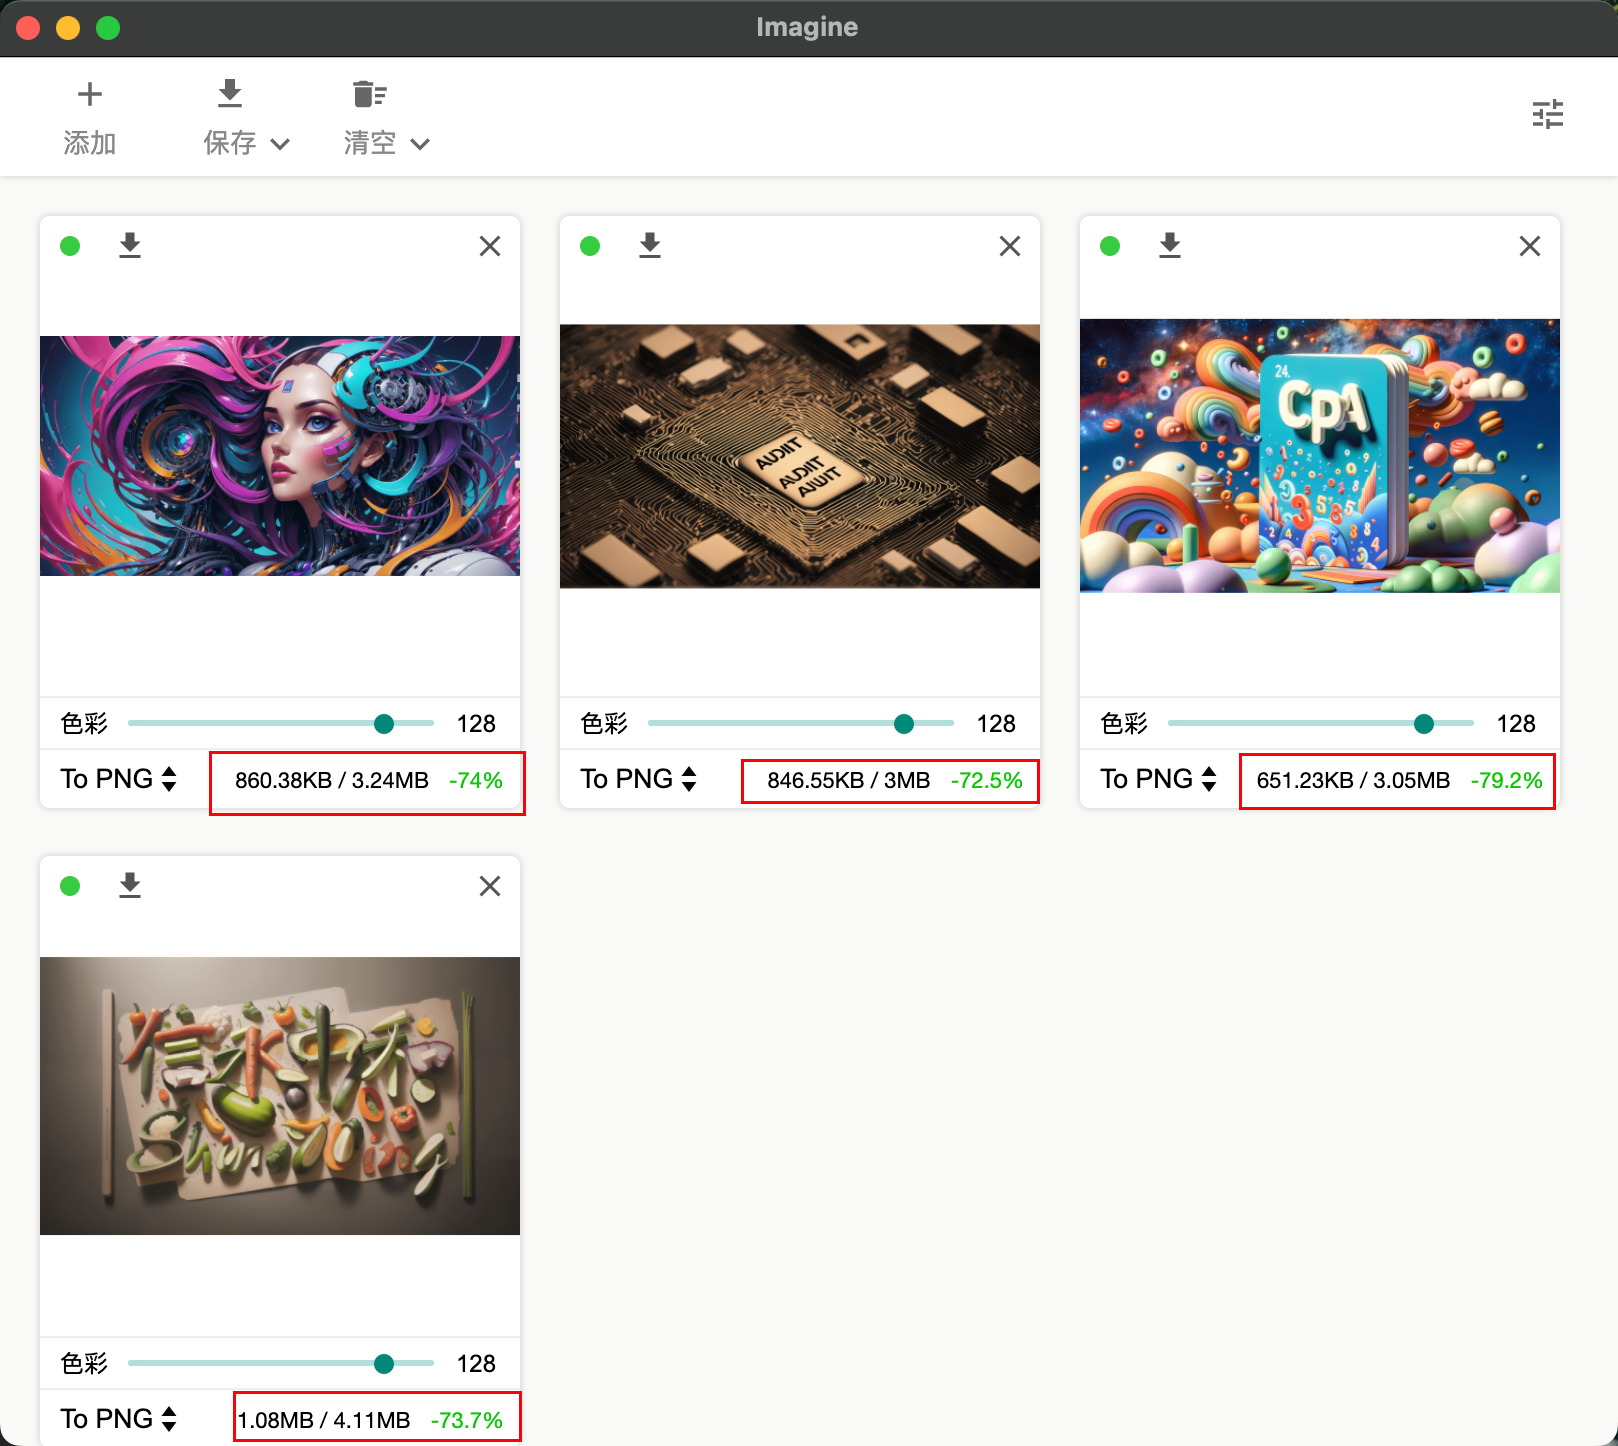Click the 添加 (add) plus icon

click(90, 94)
